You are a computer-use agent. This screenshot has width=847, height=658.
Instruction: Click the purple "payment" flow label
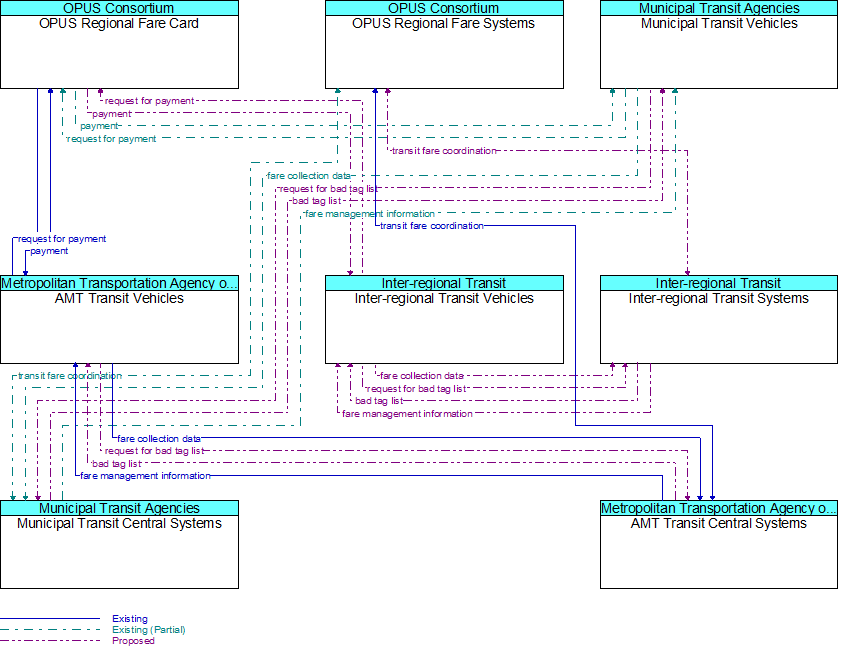click(x=112, y=114)
